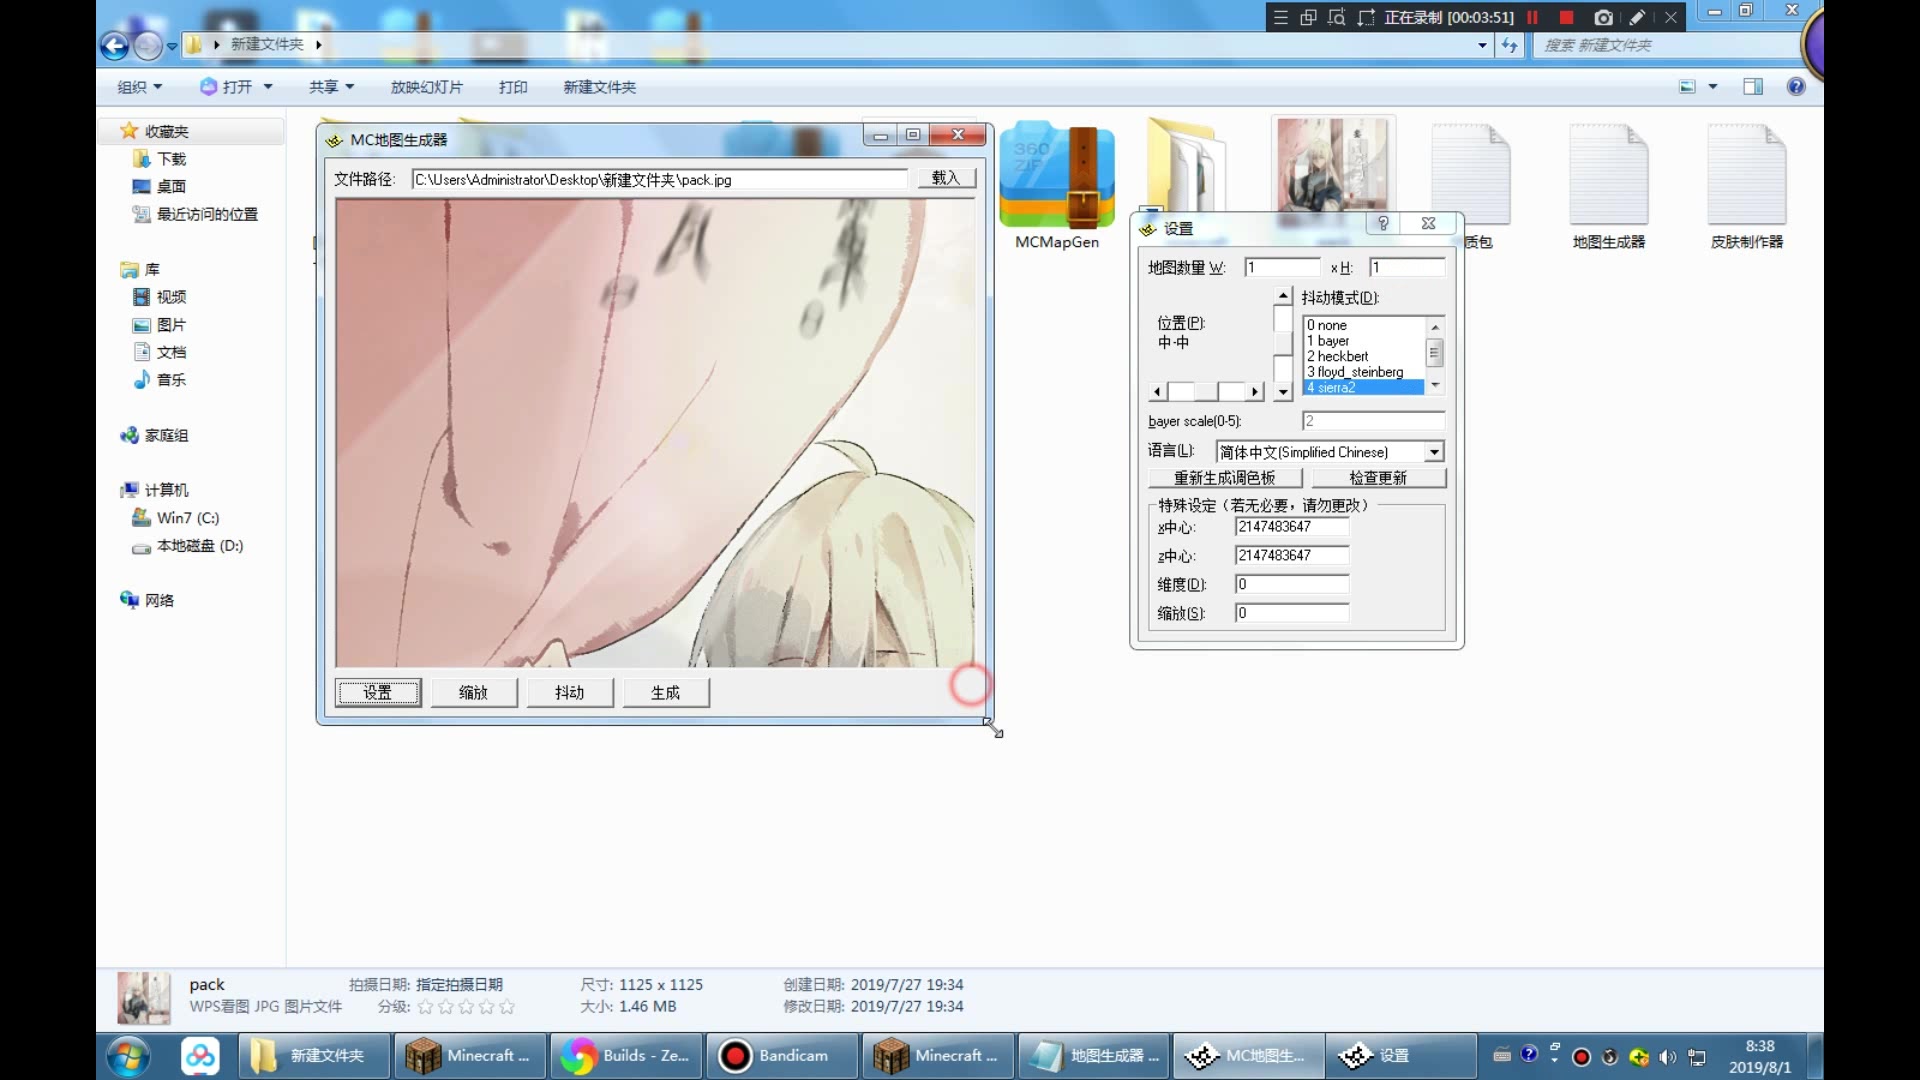1920x1080 pixels.
Task: Switch to Bandicam in the taskbar
Action: [x=783, y=1056]
